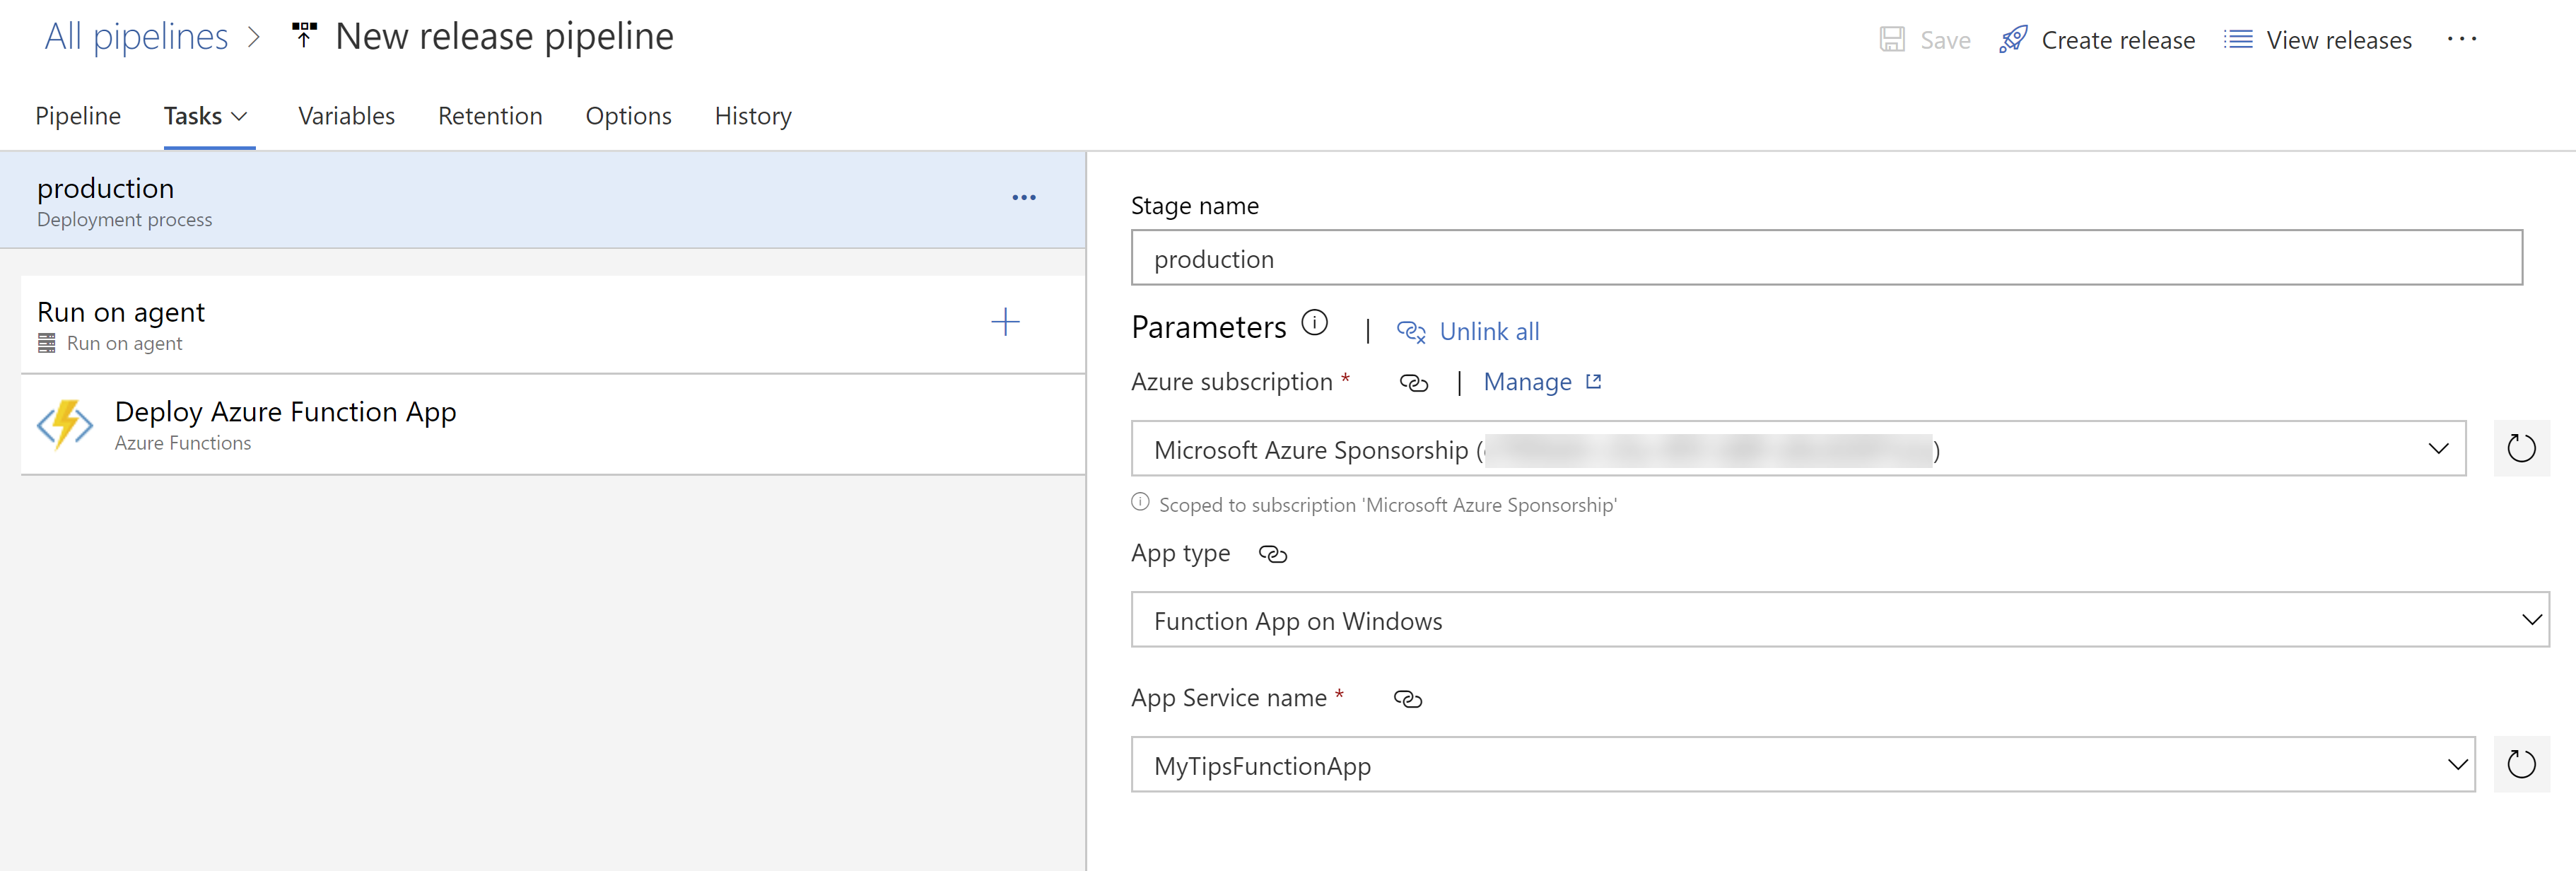
Task: Click the link icon next to Azure subscription
Action: pyautogui.click(x=1413, y=383)
